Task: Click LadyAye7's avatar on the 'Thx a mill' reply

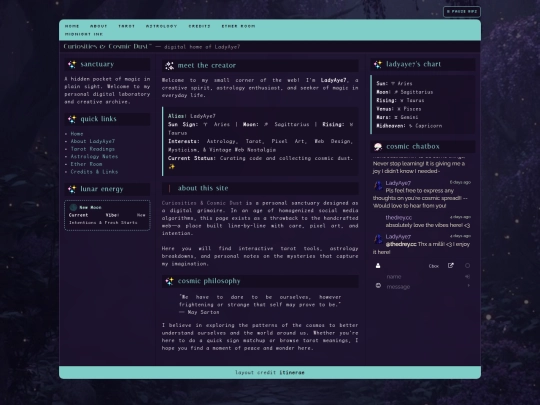Action: 378,239
